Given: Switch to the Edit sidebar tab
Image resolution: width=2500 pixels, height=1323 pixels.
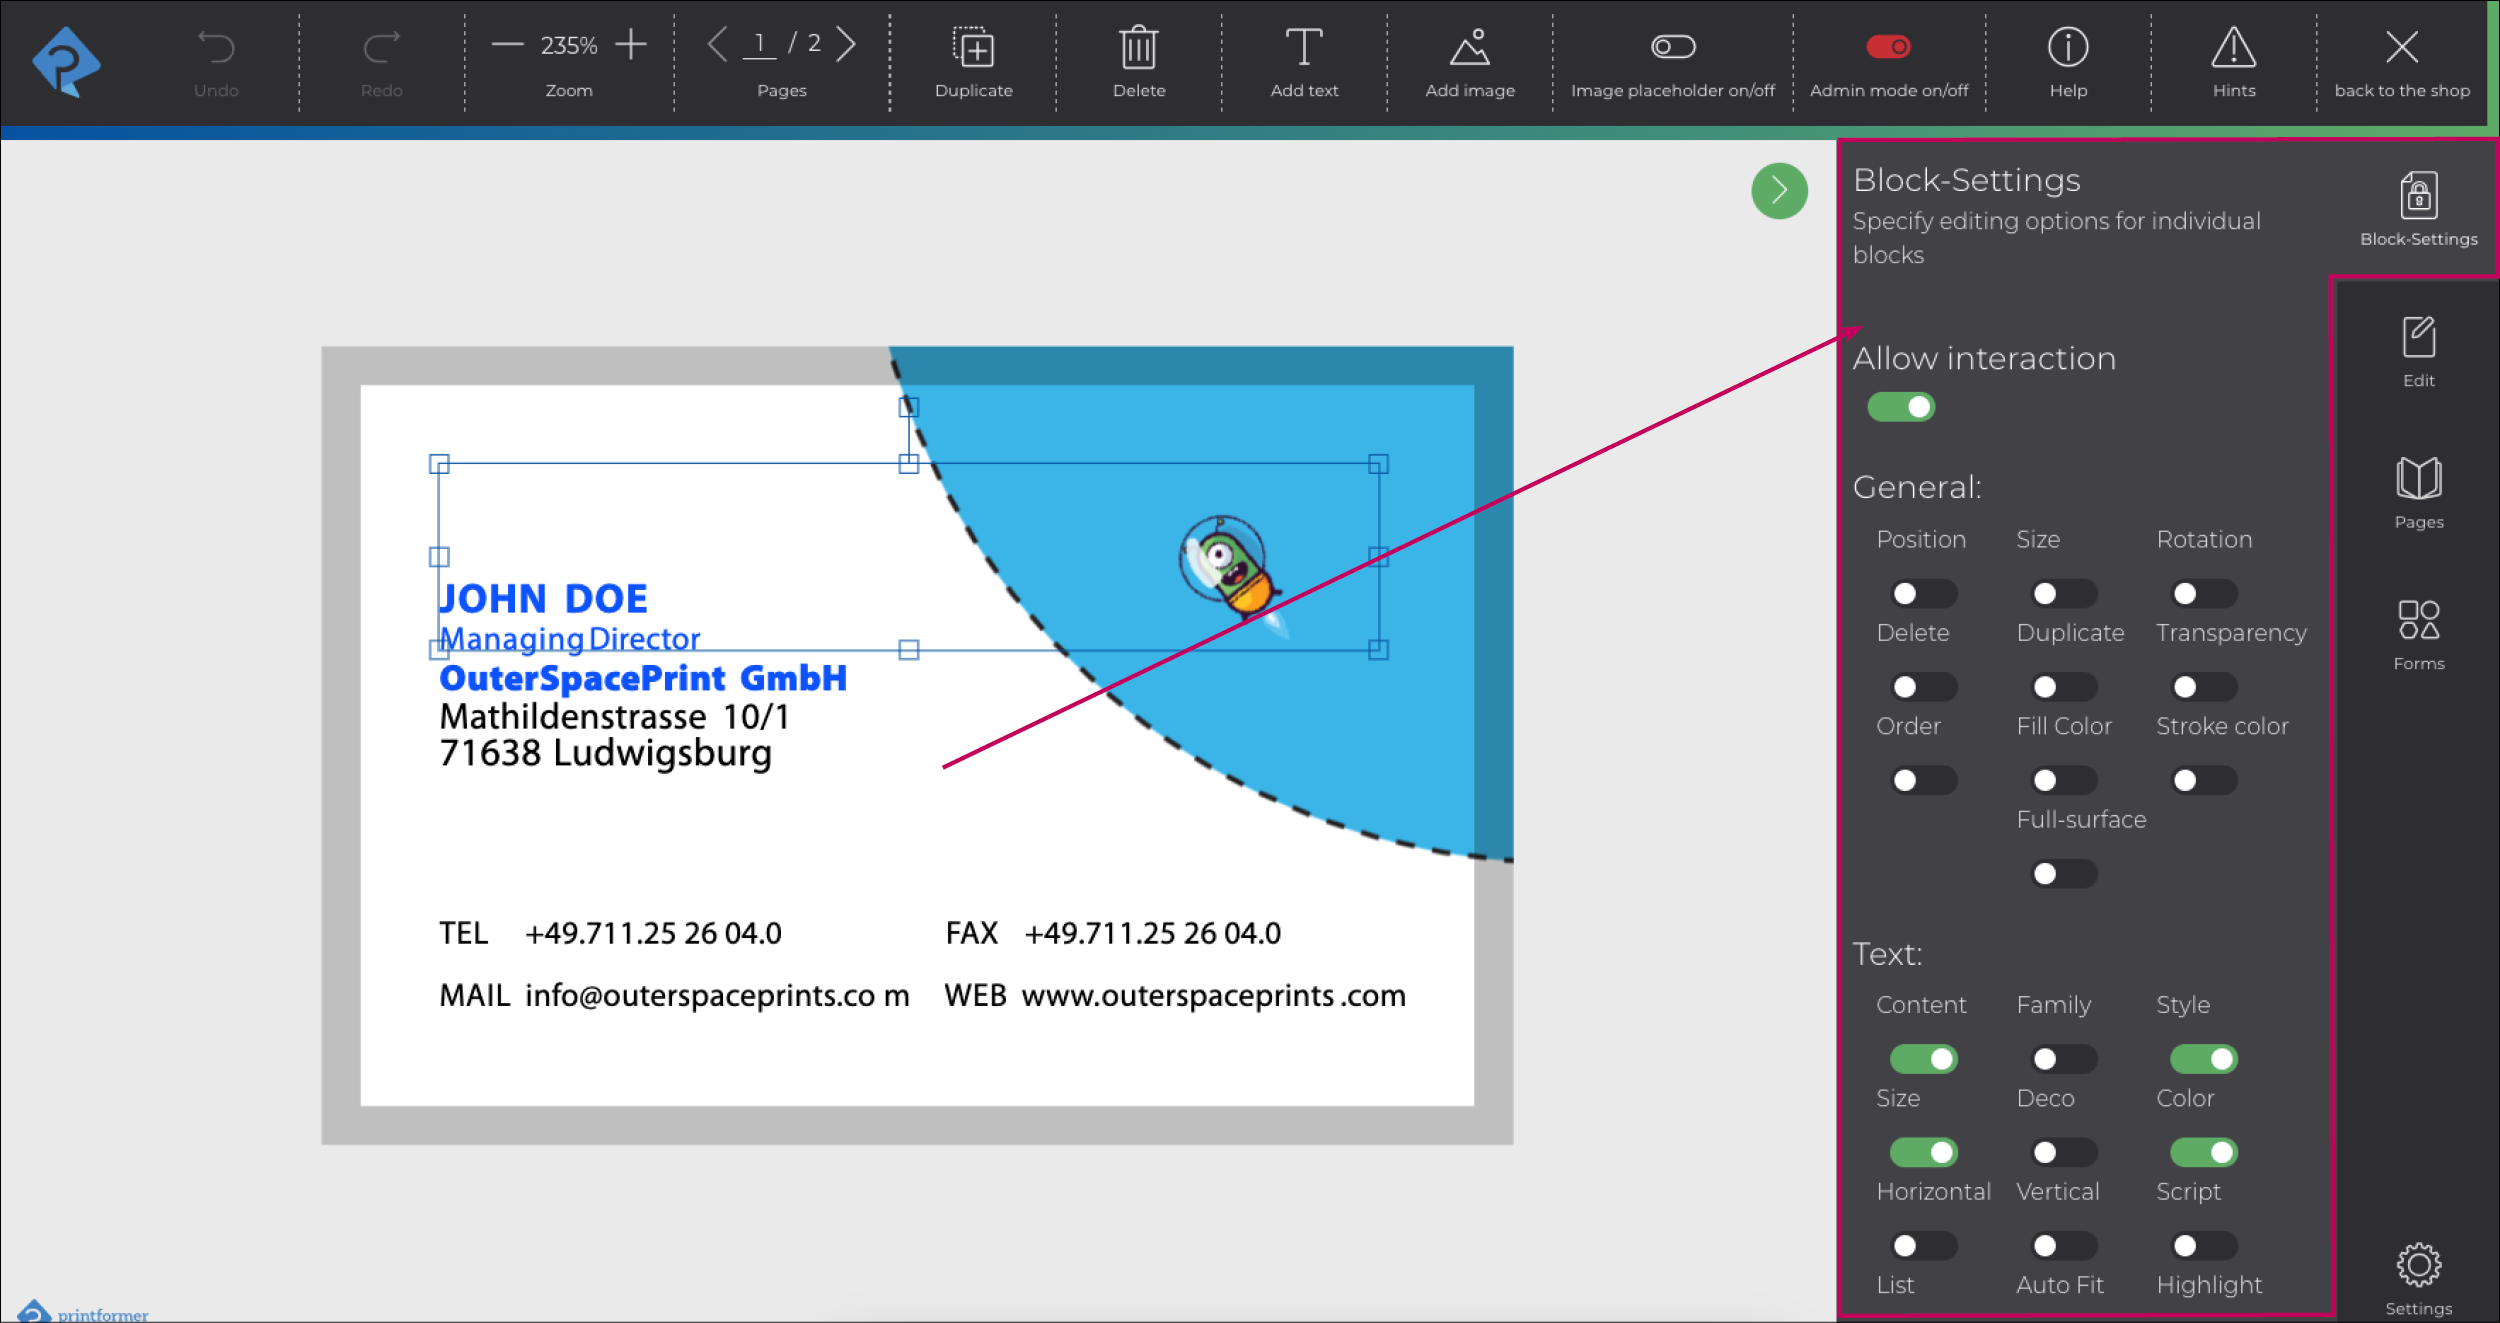Looking at the screenshot, I should click(2417, 338).
